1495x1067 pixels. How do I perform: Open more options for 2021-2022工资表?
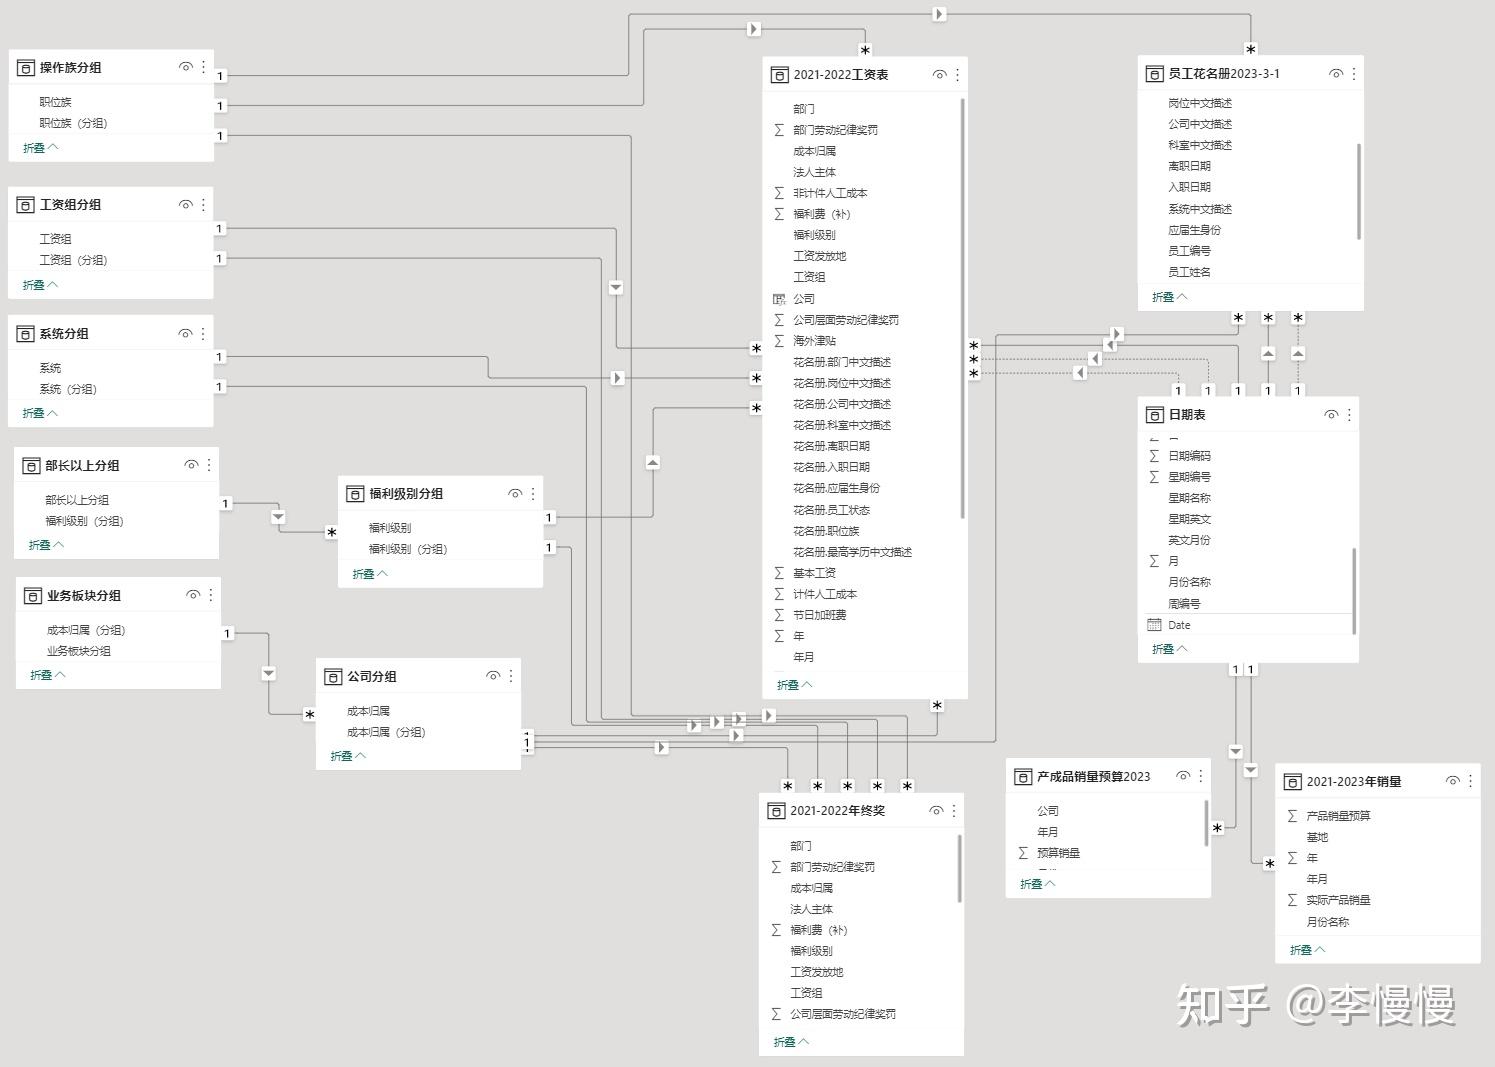[957, 74]
